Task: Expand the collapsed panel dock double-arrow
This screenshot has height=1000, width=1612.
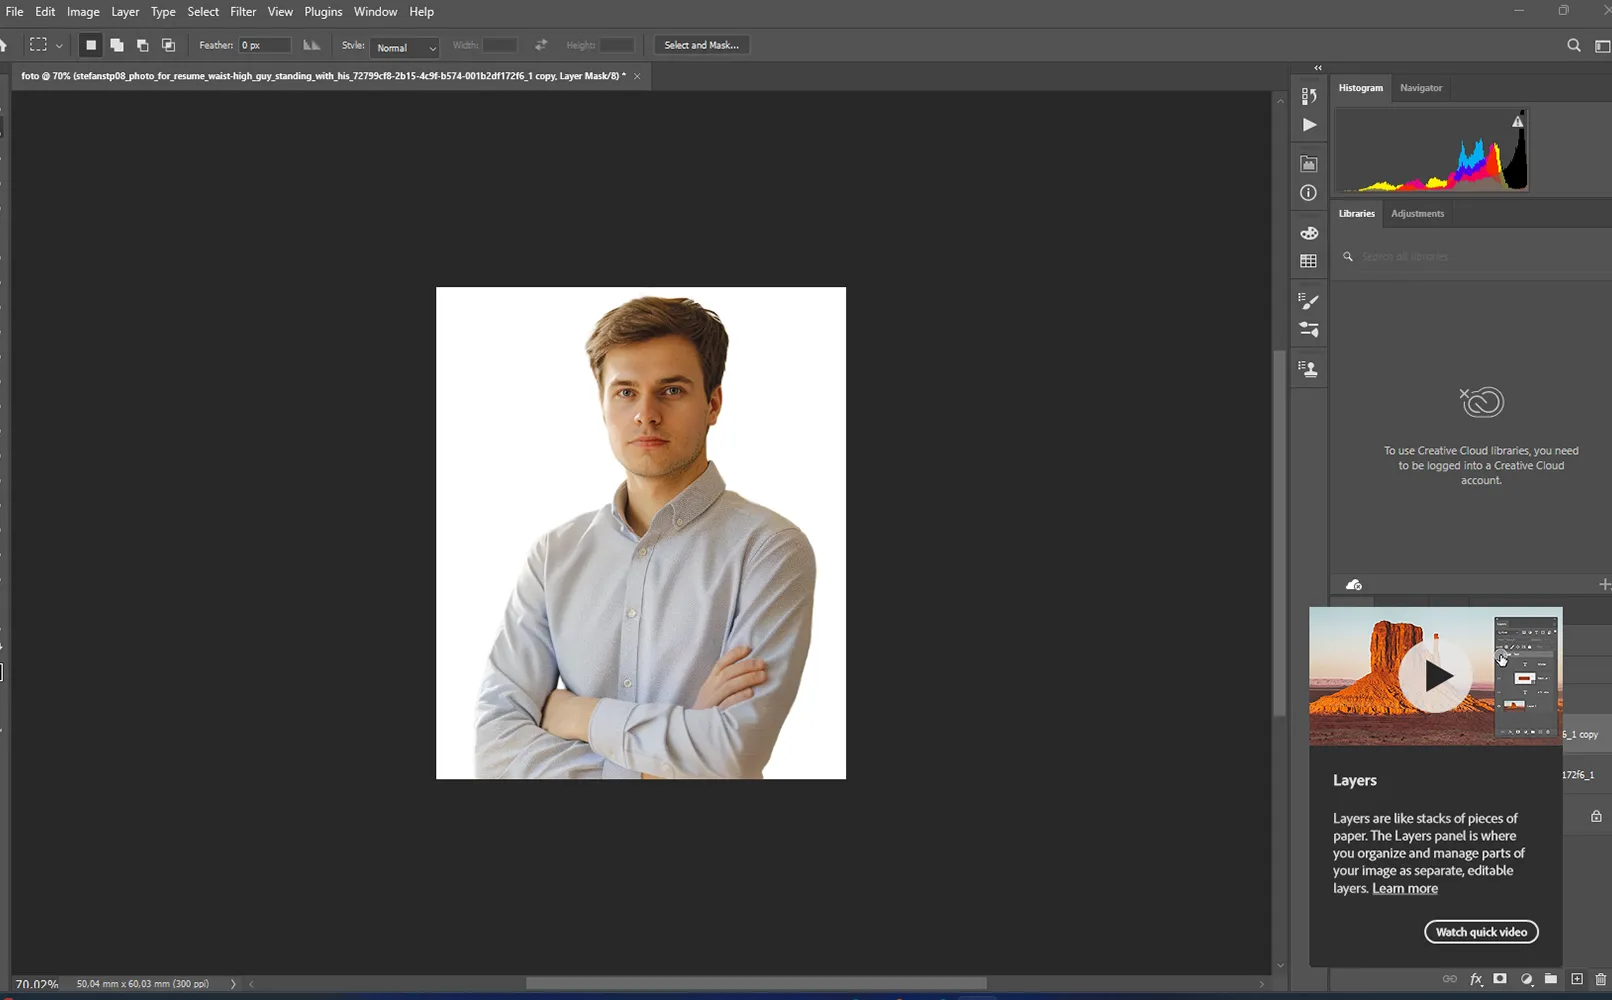Action: point(1318,68)
